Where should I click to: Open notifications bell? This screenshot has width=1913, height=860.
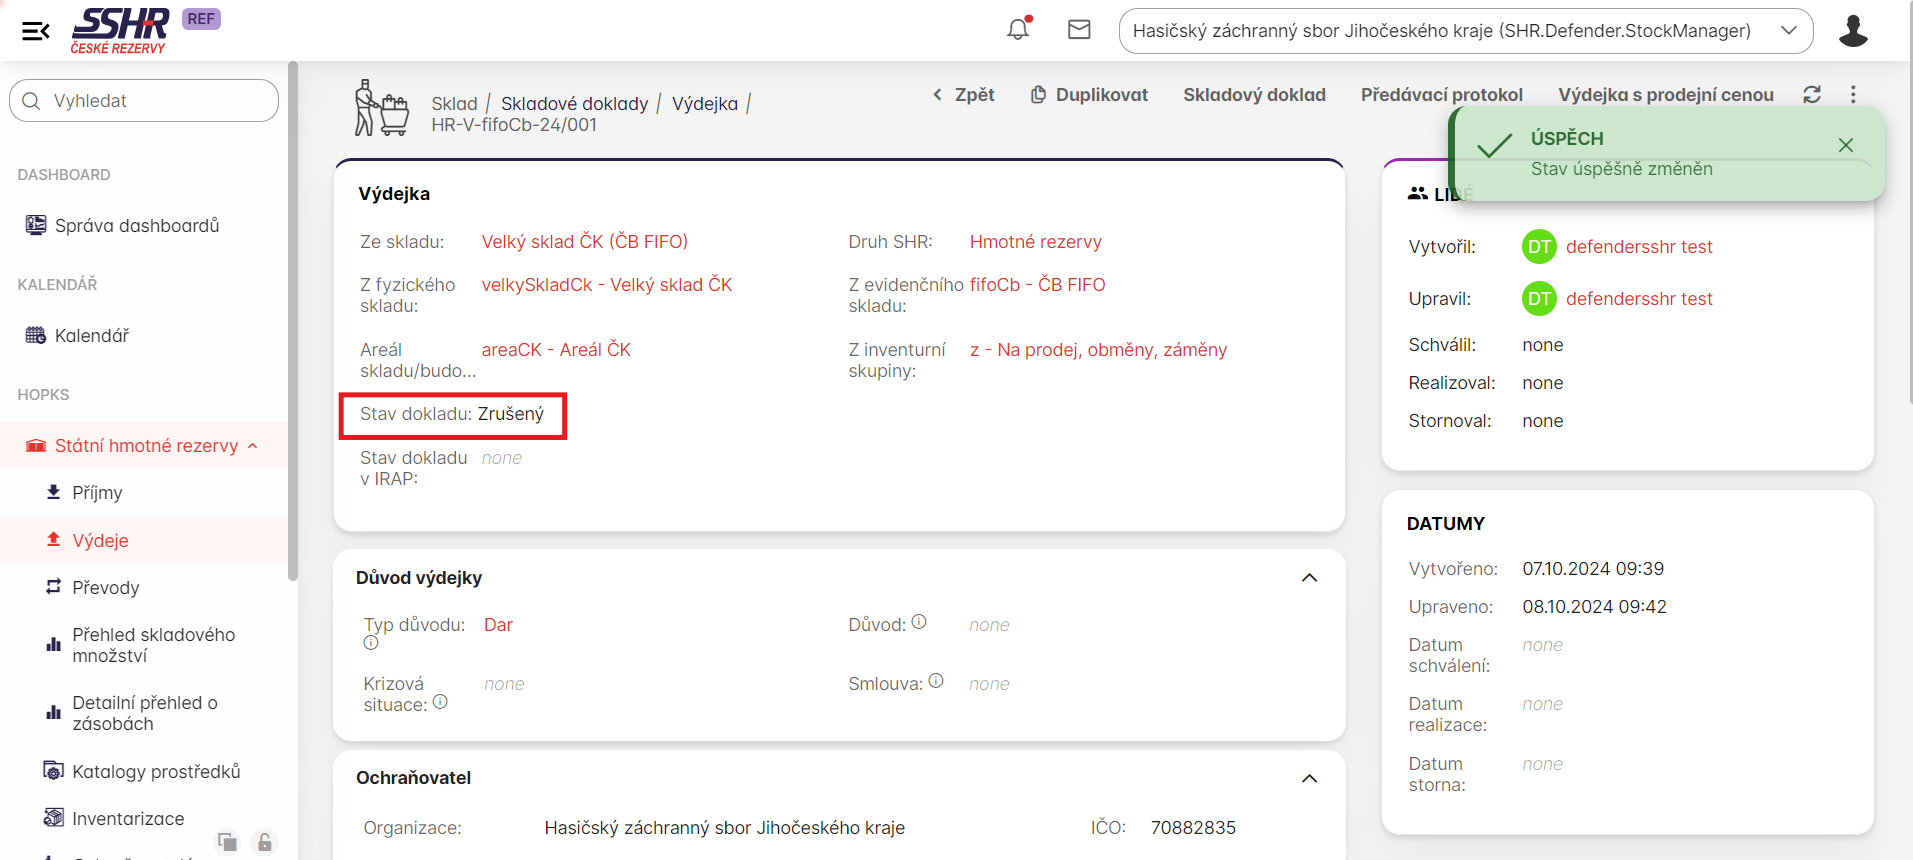point(1018,30)
